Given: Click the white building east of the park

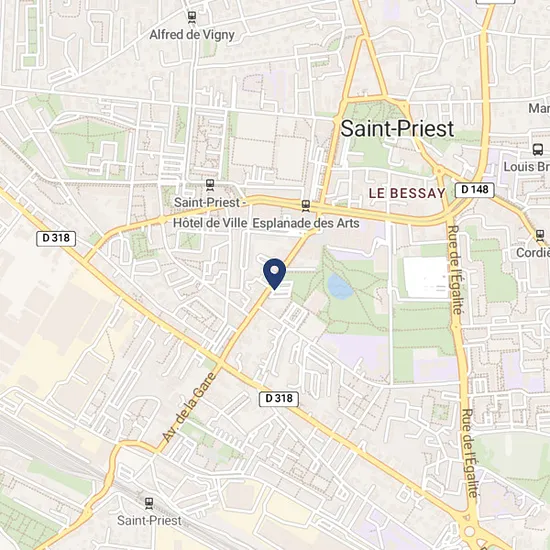Looking at the screenshot, I should pyautogui.click(x=426, y=277).
